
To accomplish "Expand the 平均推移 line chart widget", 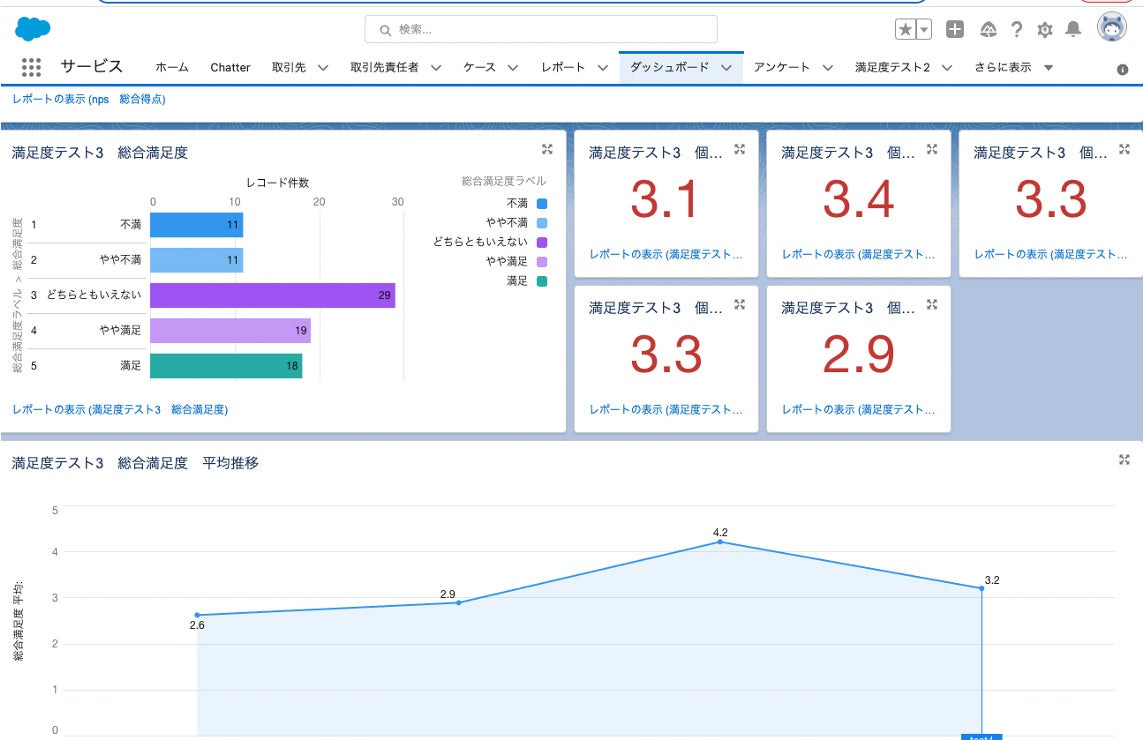I will point(1124,459).
